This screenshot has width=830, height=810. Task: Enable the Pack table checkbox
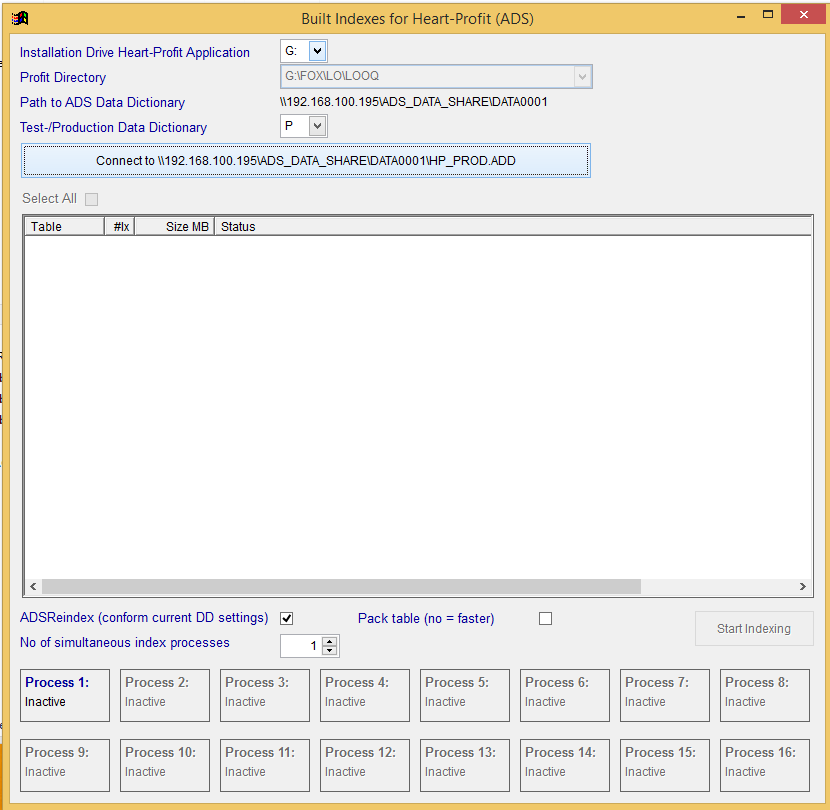[545, 618]
